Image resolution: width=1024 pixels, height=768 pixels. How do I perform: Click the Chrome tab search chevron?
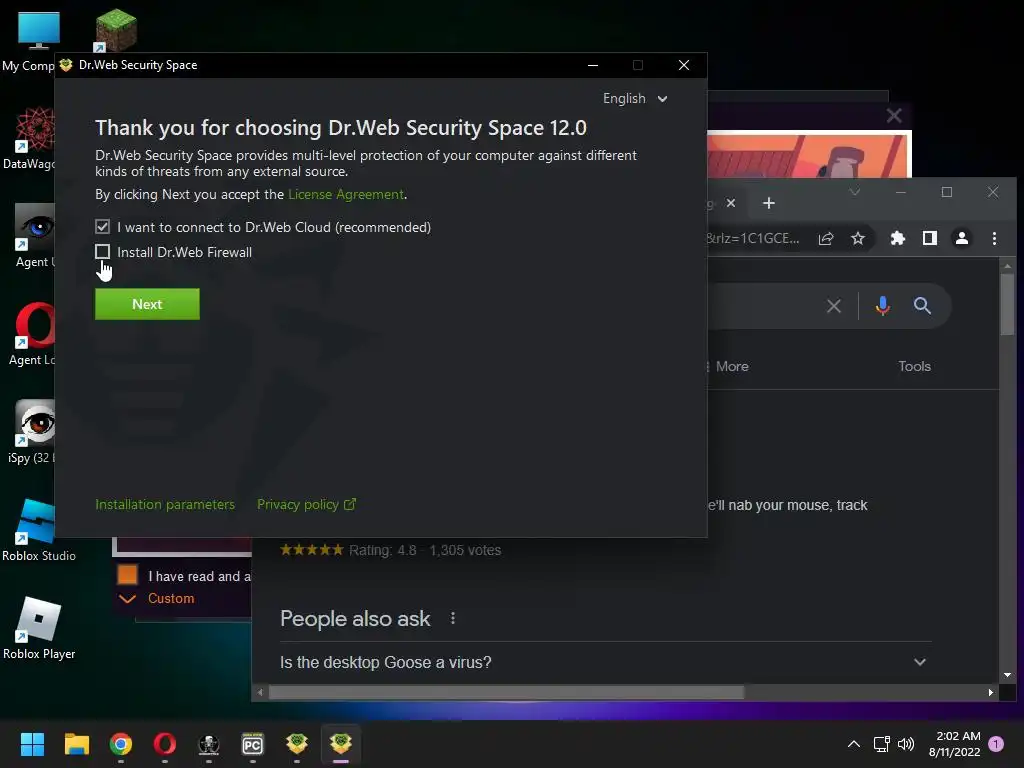click(x=854, y=192)
